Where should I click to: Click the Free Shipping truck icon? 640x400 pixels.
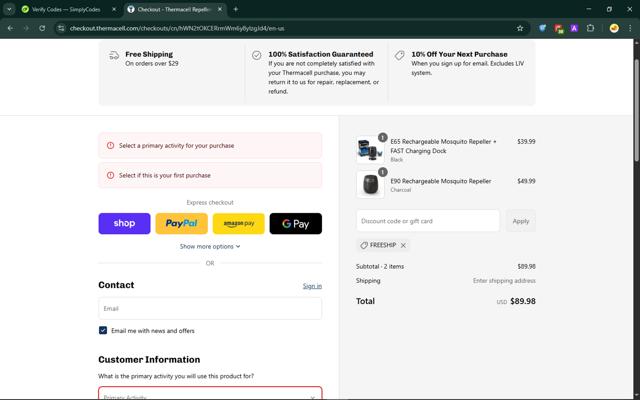click(114, 55)
